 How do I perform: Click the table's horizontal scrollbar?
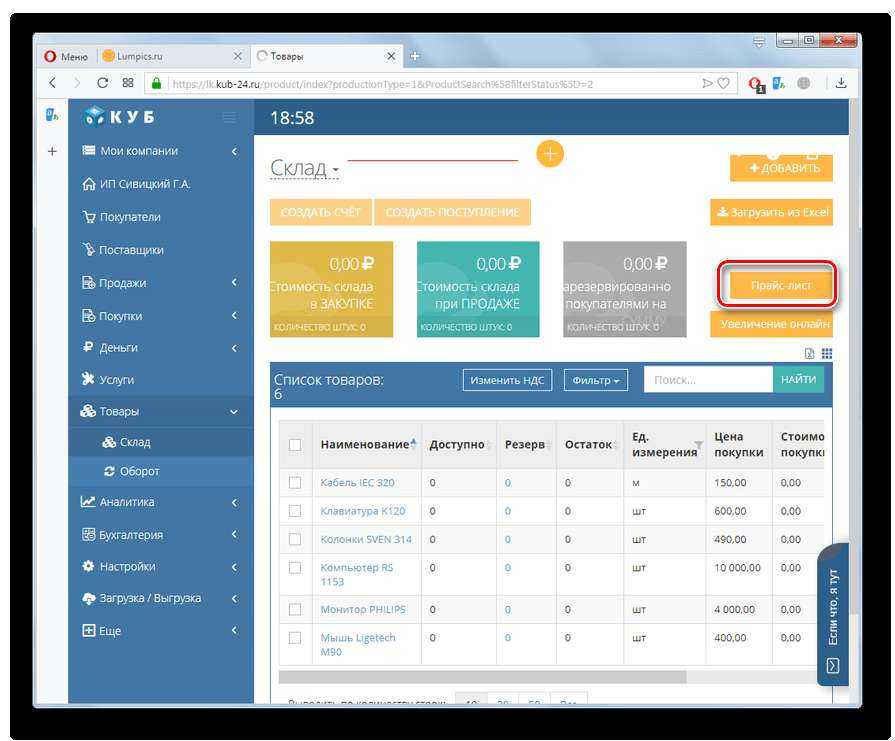pyautogui.click(x=480, y=677)
